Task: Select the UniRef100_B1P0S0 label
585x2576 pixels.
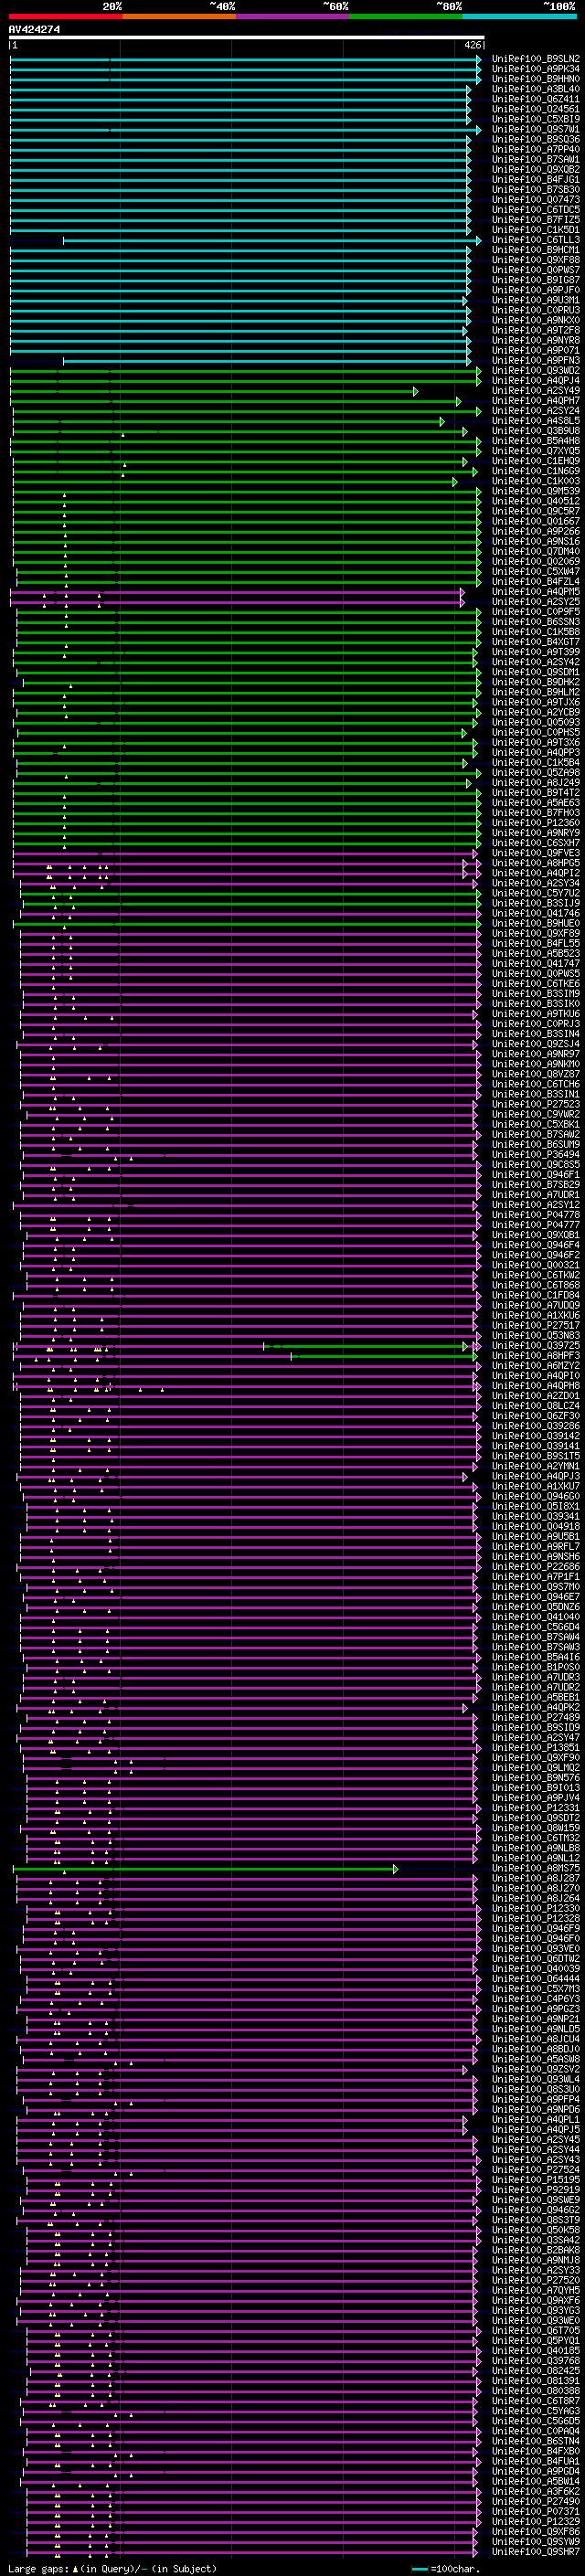Action: [536, 1667]
